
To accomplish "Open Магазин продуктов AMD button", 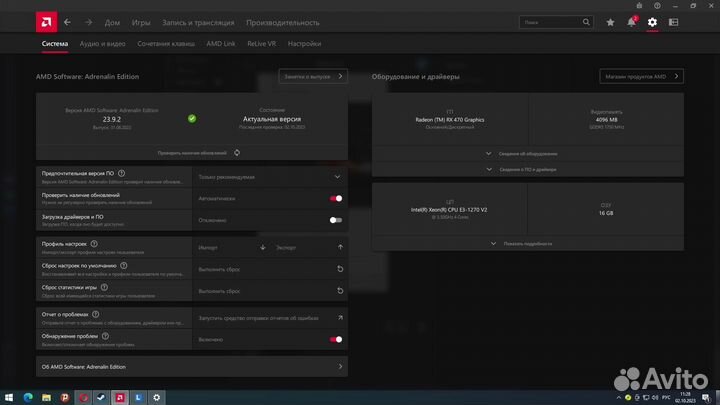I will tap(641, 76).
